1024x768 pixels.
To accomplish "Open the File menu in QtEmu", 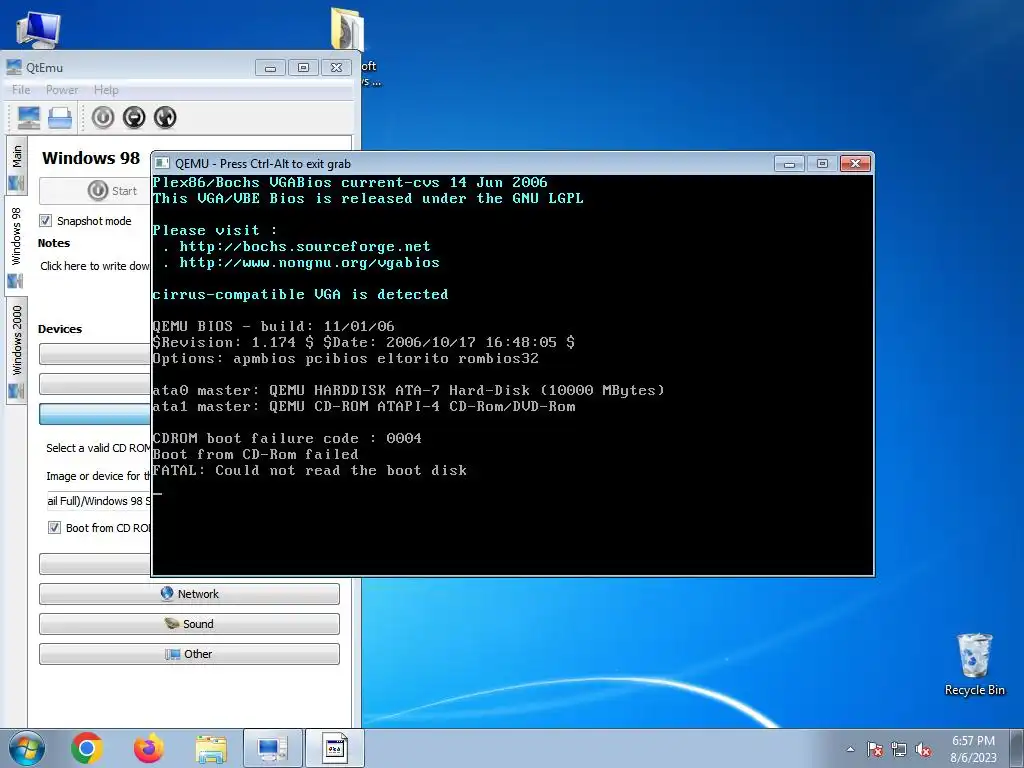I will (x=21, y=89).
